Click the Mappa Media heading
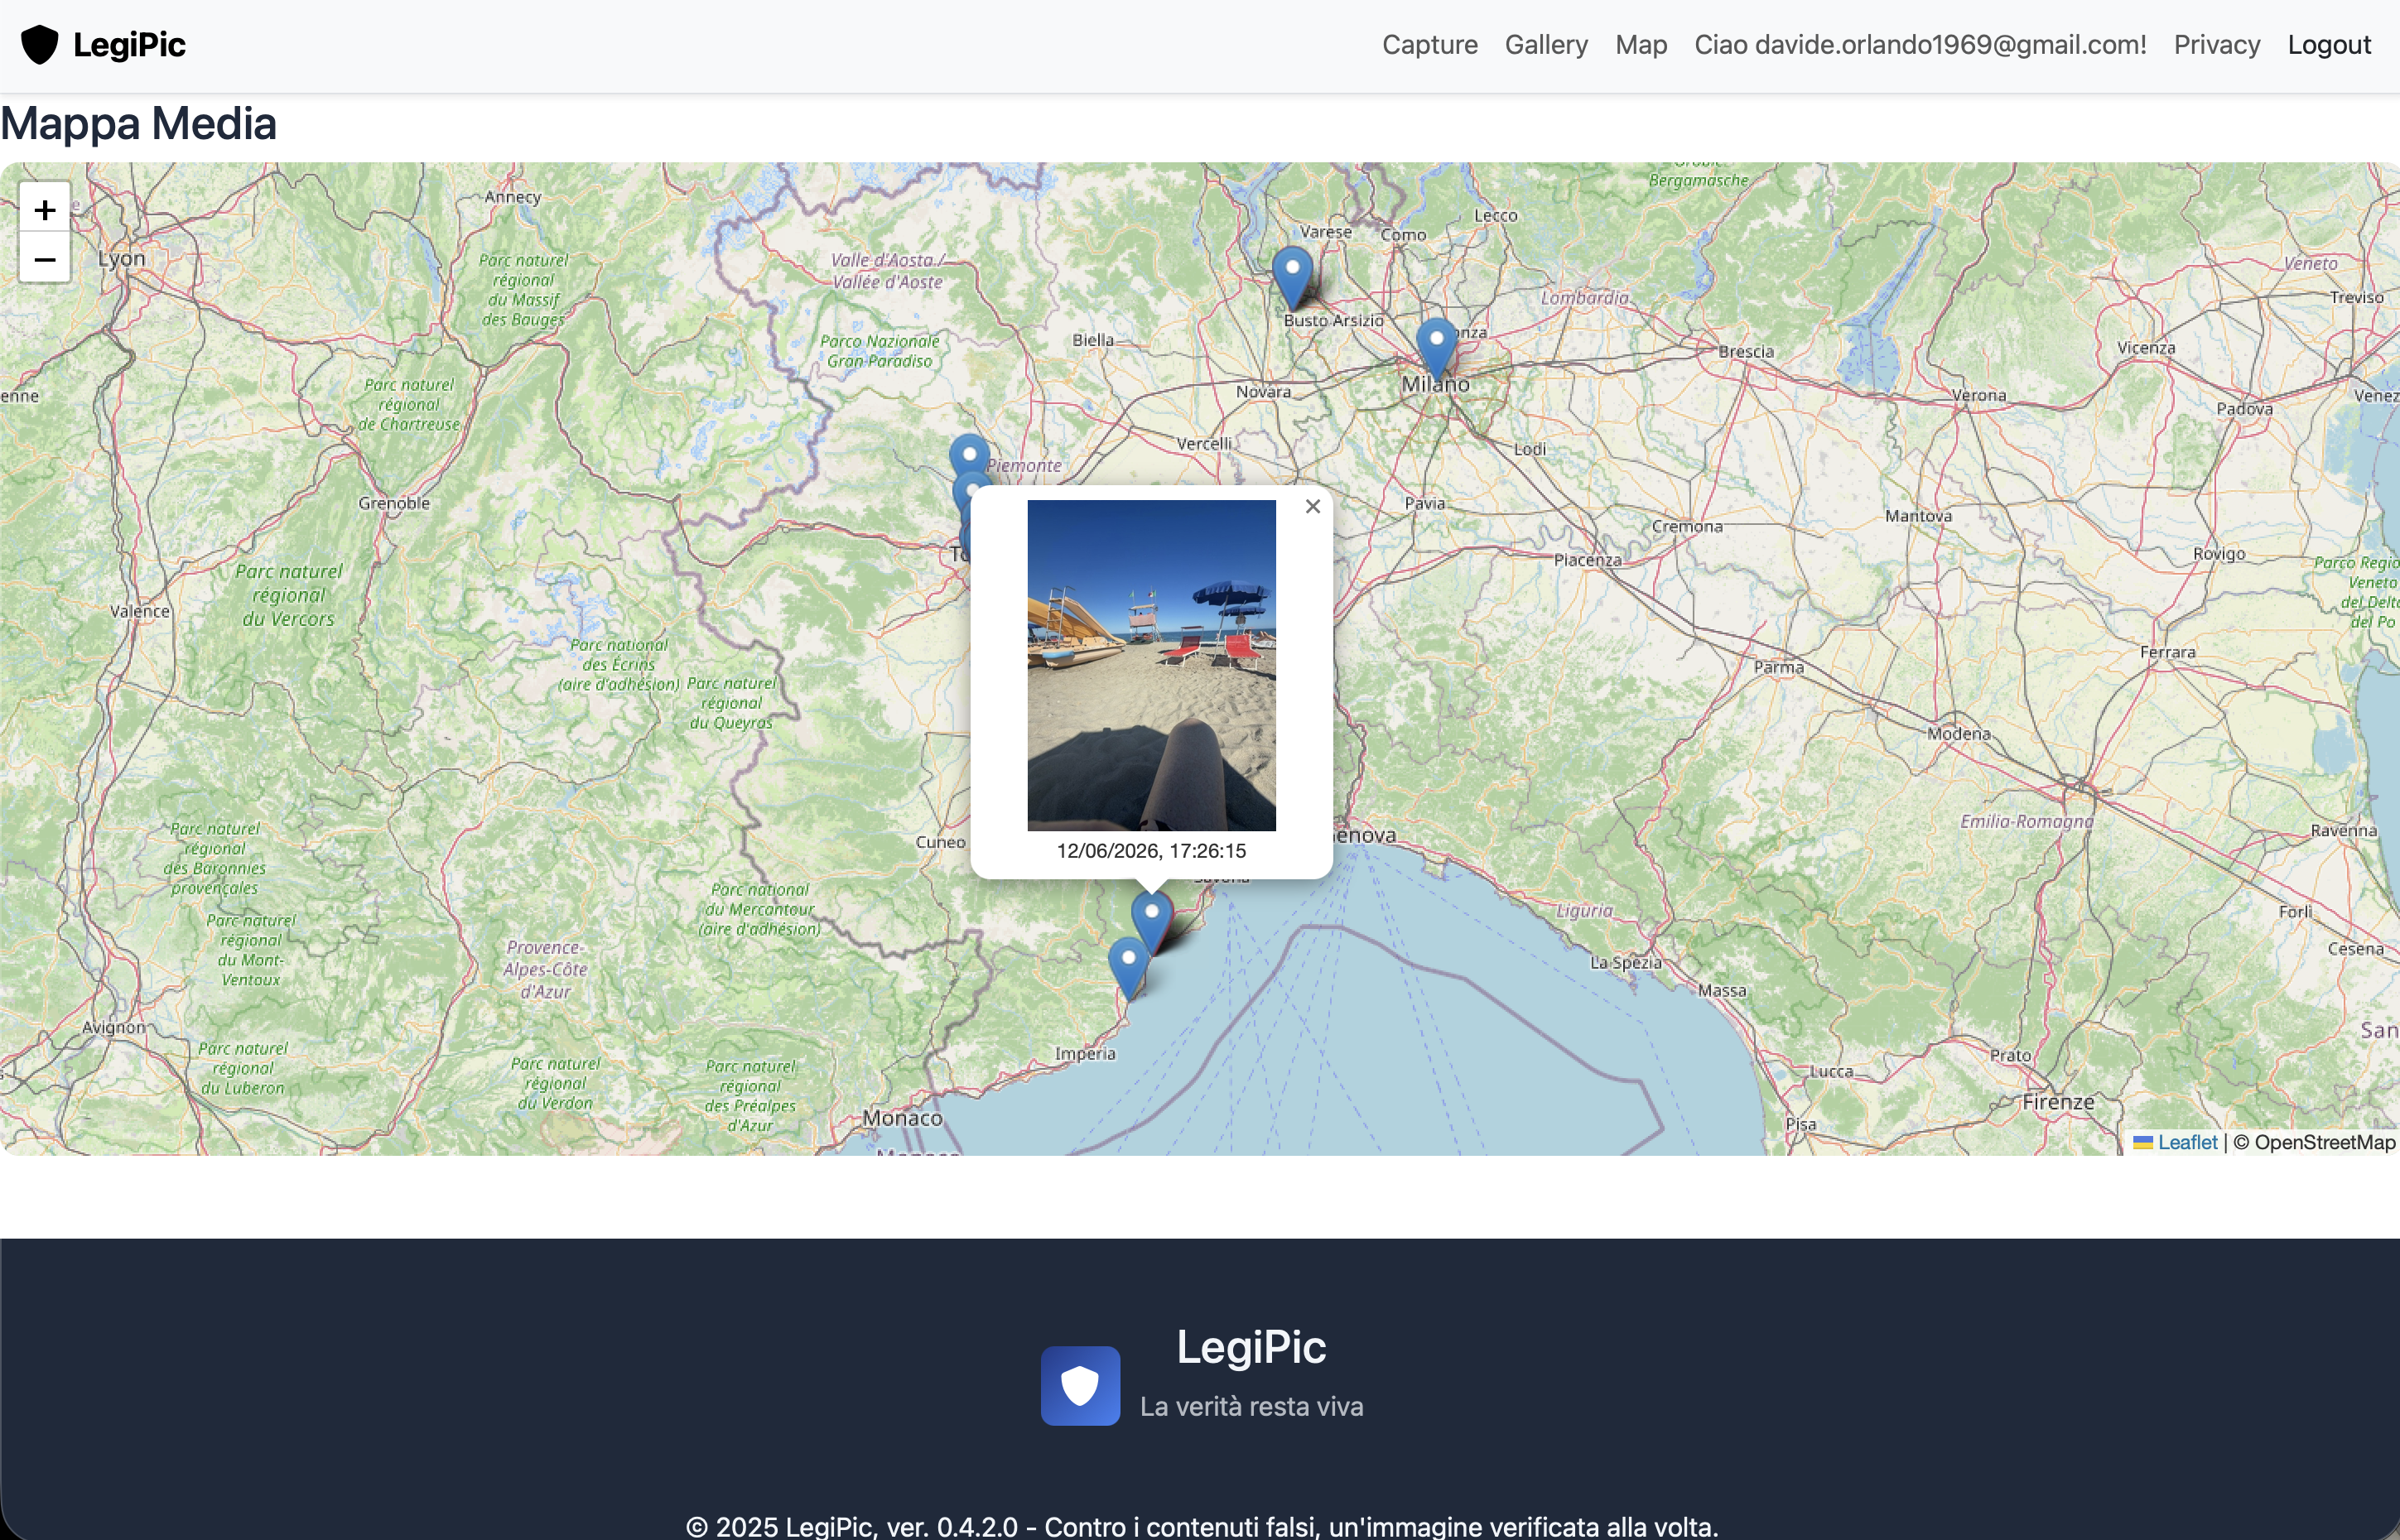 [x=138, y=124]
